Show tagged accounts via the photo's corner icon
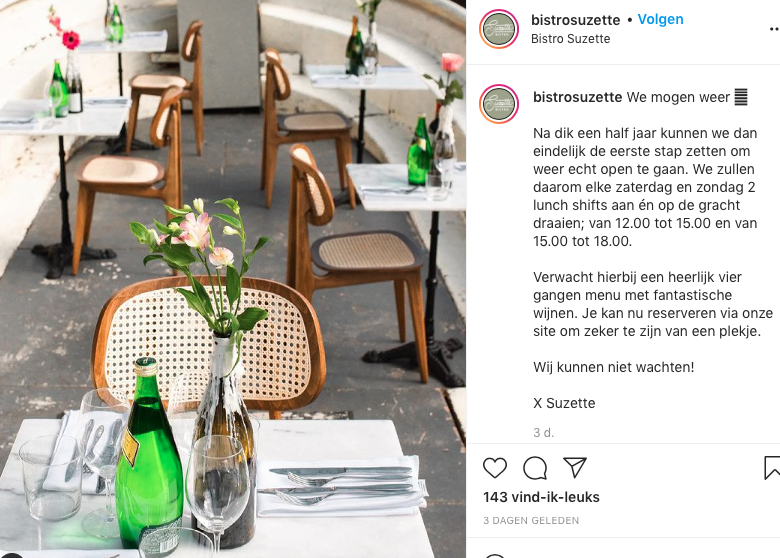Image resolution: width=780 pixels, height=558 pixels. pyautogui.click(x=11, y=555)
